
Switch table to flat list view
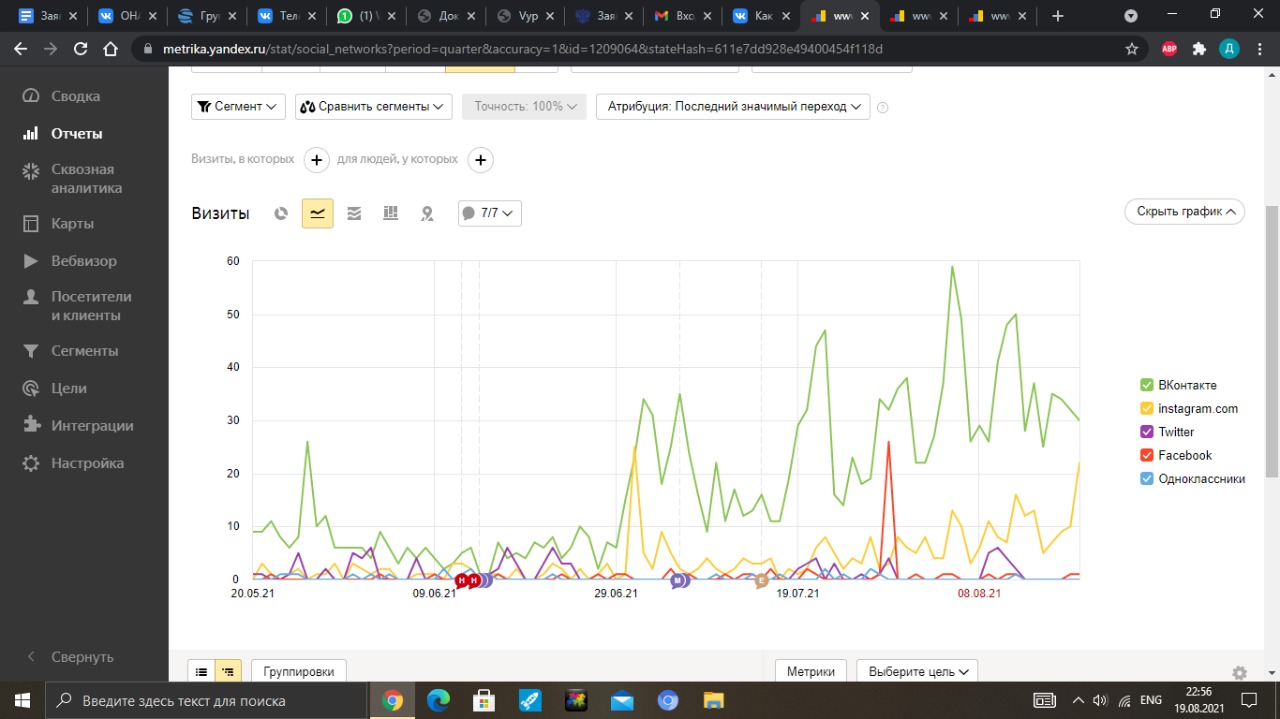[202, 672]
